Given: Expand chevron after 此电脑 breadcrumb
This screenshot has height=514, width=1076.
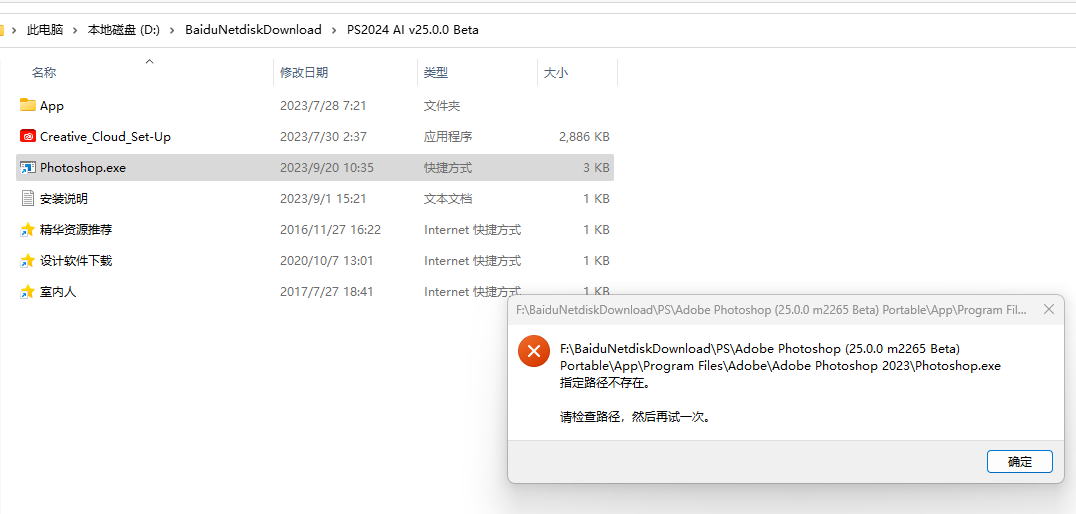Looking at the screenshot, I should pos(75,30).
